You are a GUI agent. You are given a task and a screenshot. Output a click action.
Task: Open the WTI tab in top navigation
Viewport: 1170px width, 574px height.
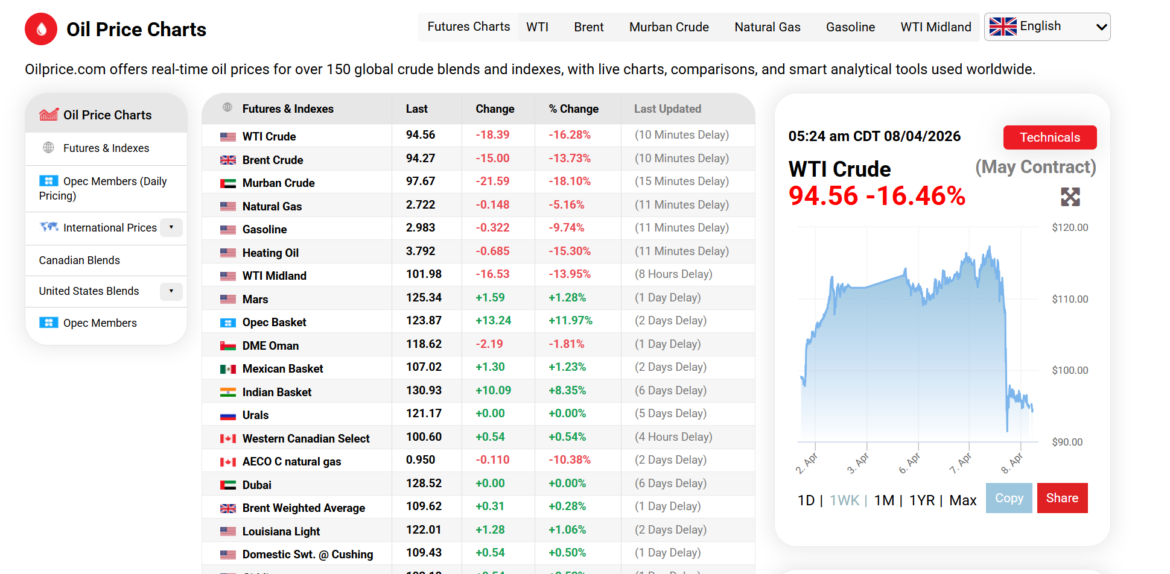pyautogui.click(x=537, y=27)
